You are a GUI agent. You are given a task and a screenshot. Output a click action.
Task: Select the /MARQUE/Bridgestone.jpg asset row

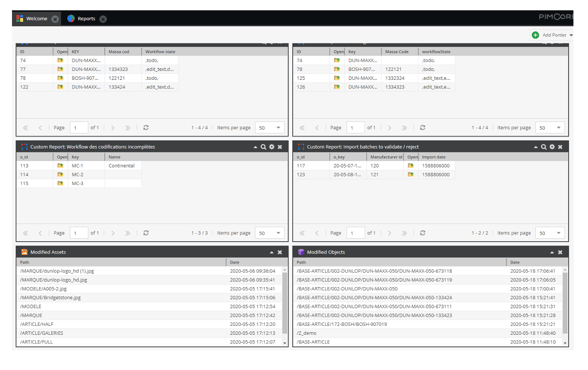point(150,298)
